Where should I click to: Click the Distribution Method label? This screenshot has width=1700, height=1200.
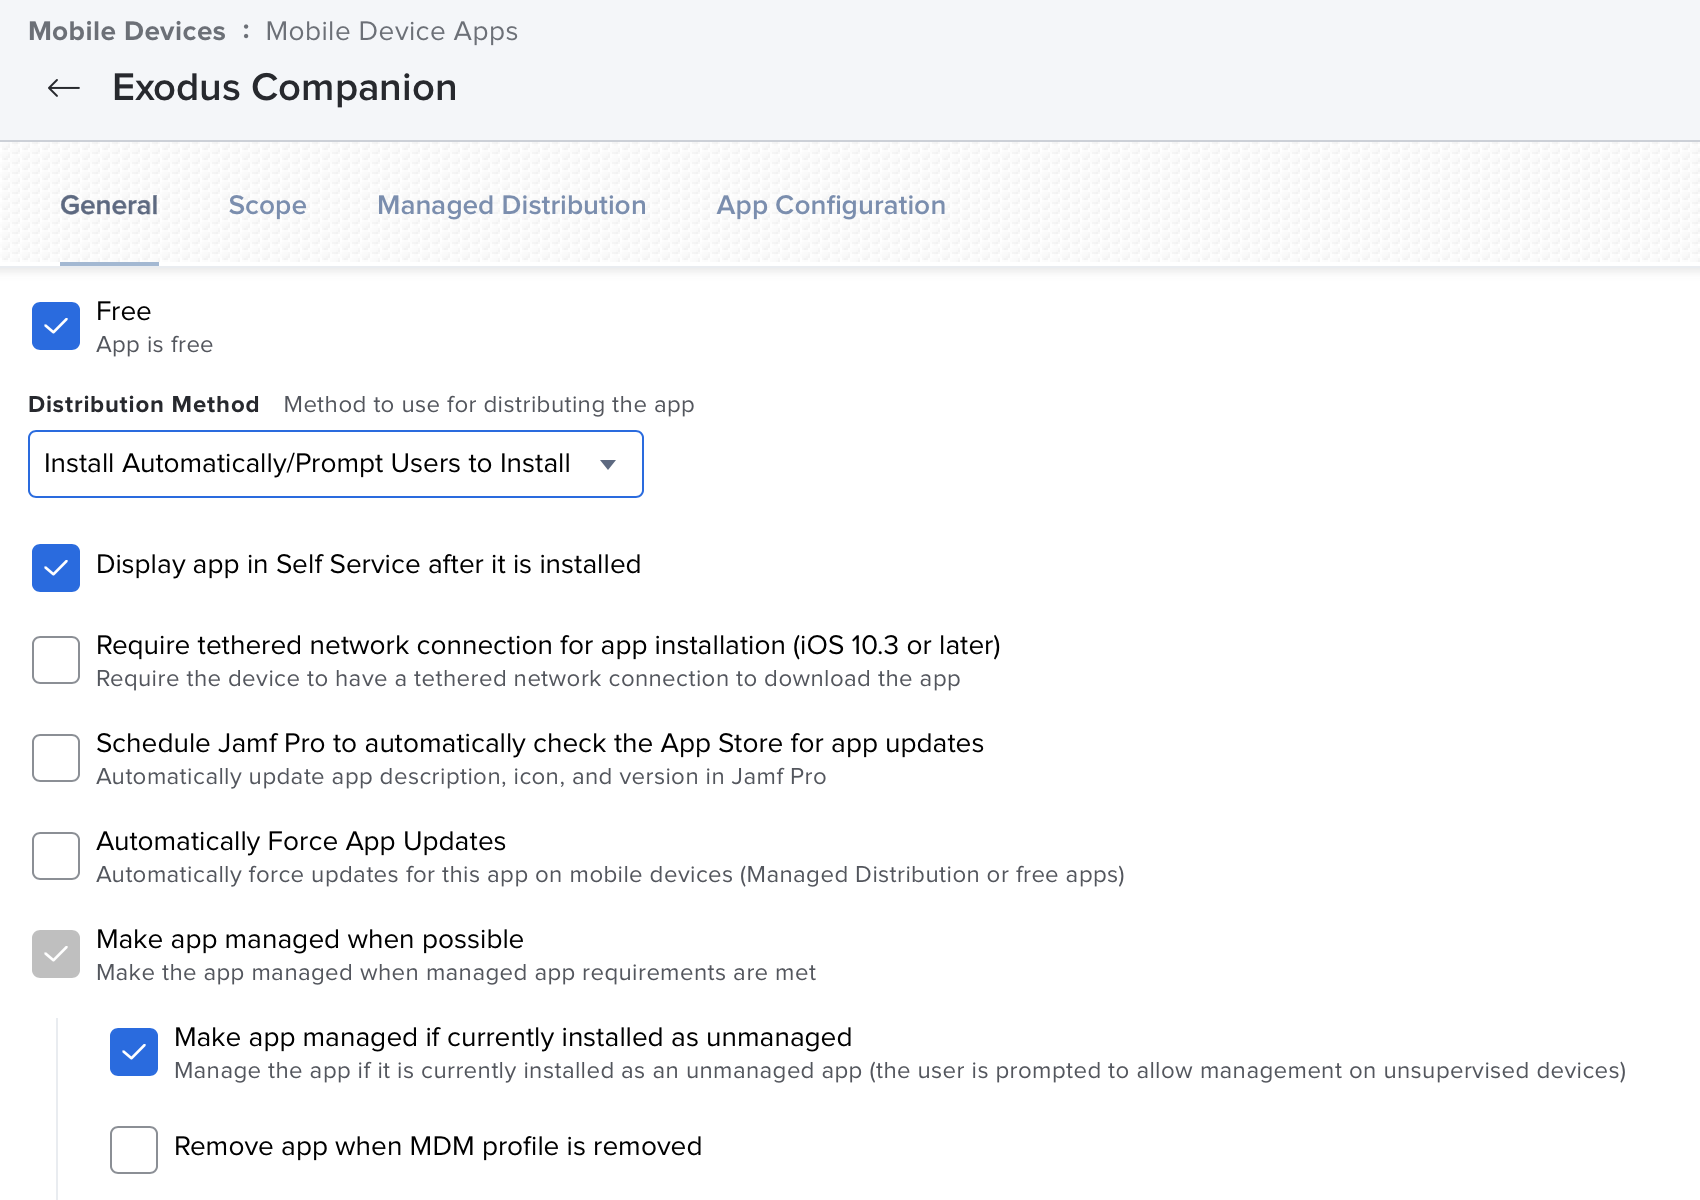(x=144, y=405)
